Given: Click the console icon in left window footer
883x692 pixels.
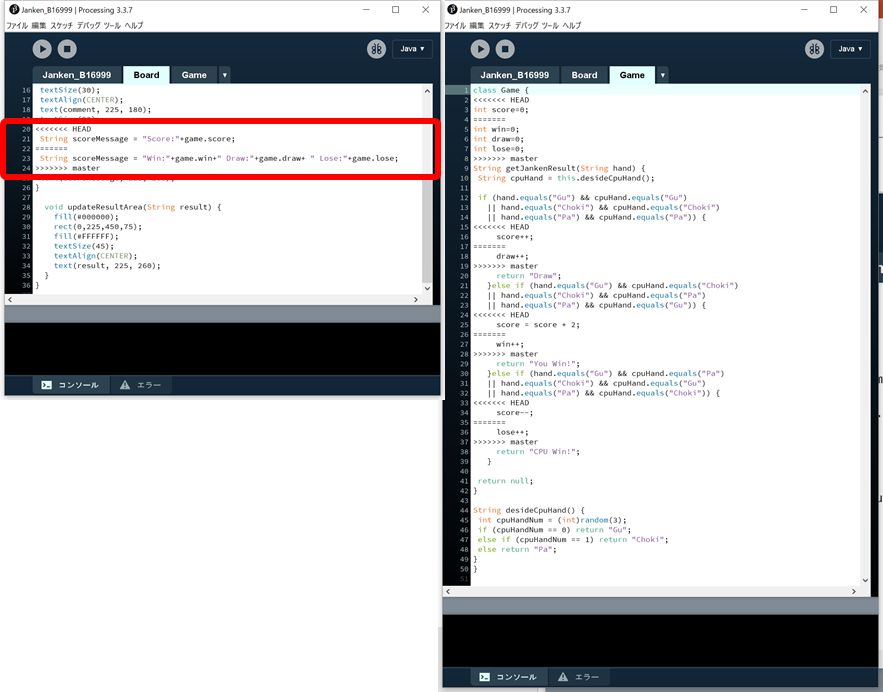Looking at the screenshot, I should click(46, 384).
